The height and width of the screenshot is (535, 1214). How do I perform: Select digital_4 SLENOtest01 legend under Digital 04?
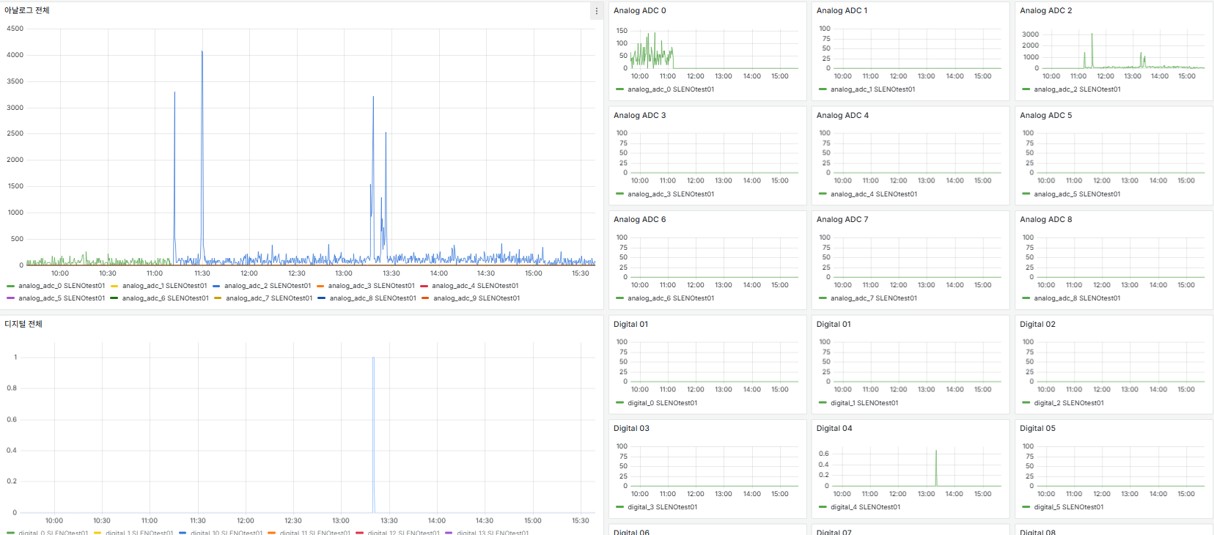point(865,507)
